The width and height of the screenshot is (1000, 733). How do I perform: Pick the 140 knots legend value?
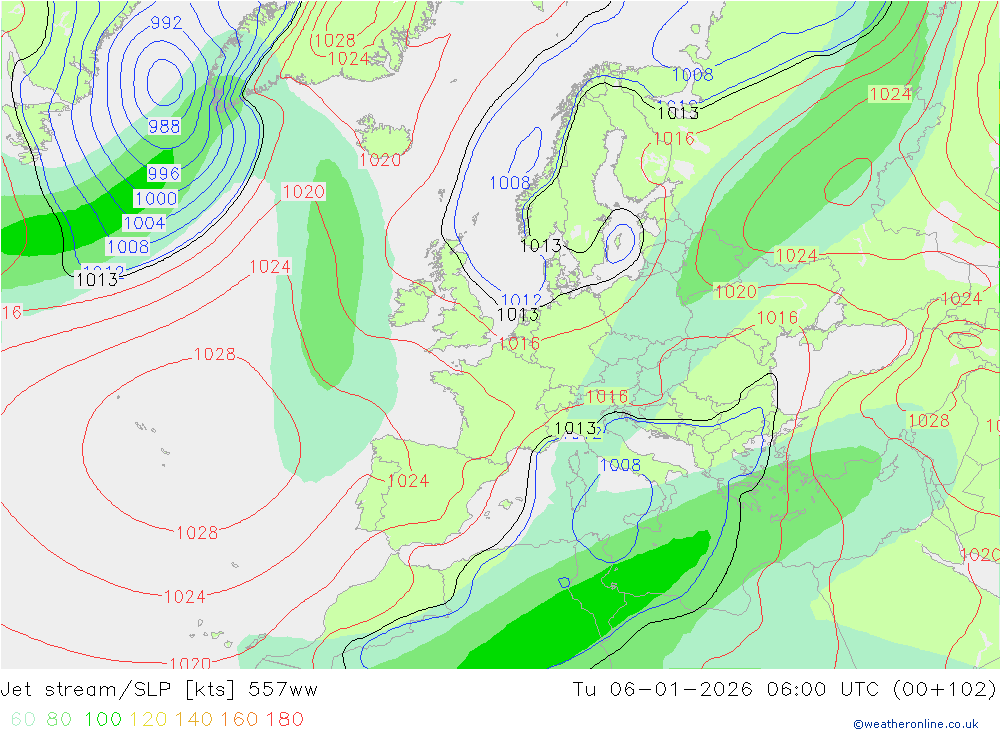194,719
